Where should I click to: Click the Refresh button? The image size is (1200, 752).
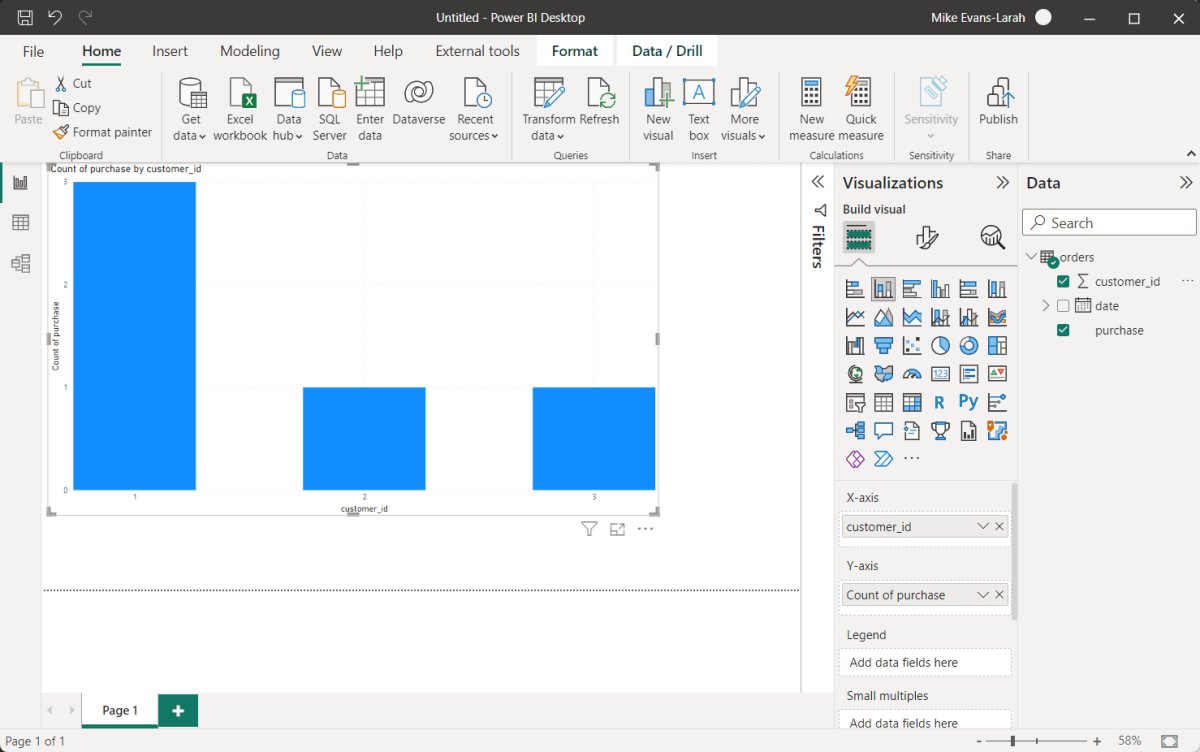pos(600,102)
